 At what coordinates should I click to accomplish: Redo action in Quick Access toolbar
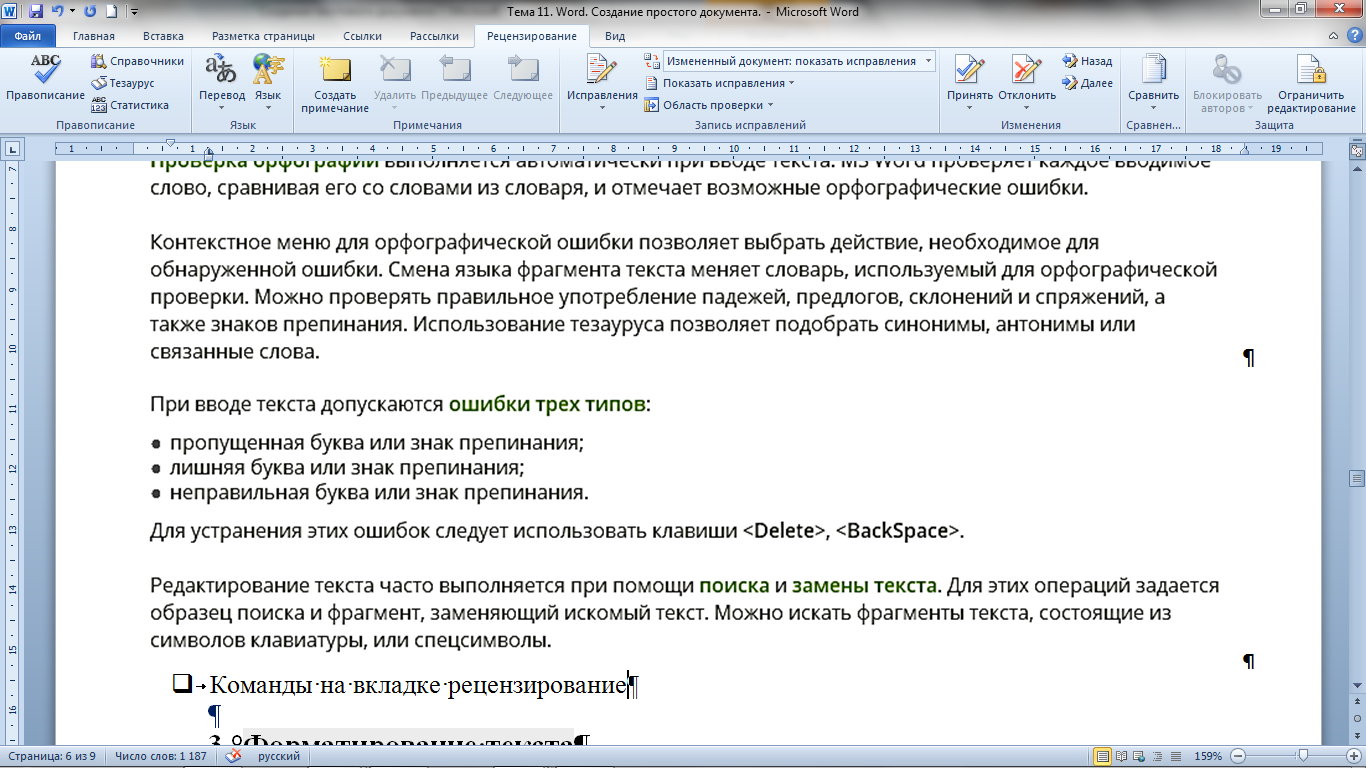(x=89, y=12)
